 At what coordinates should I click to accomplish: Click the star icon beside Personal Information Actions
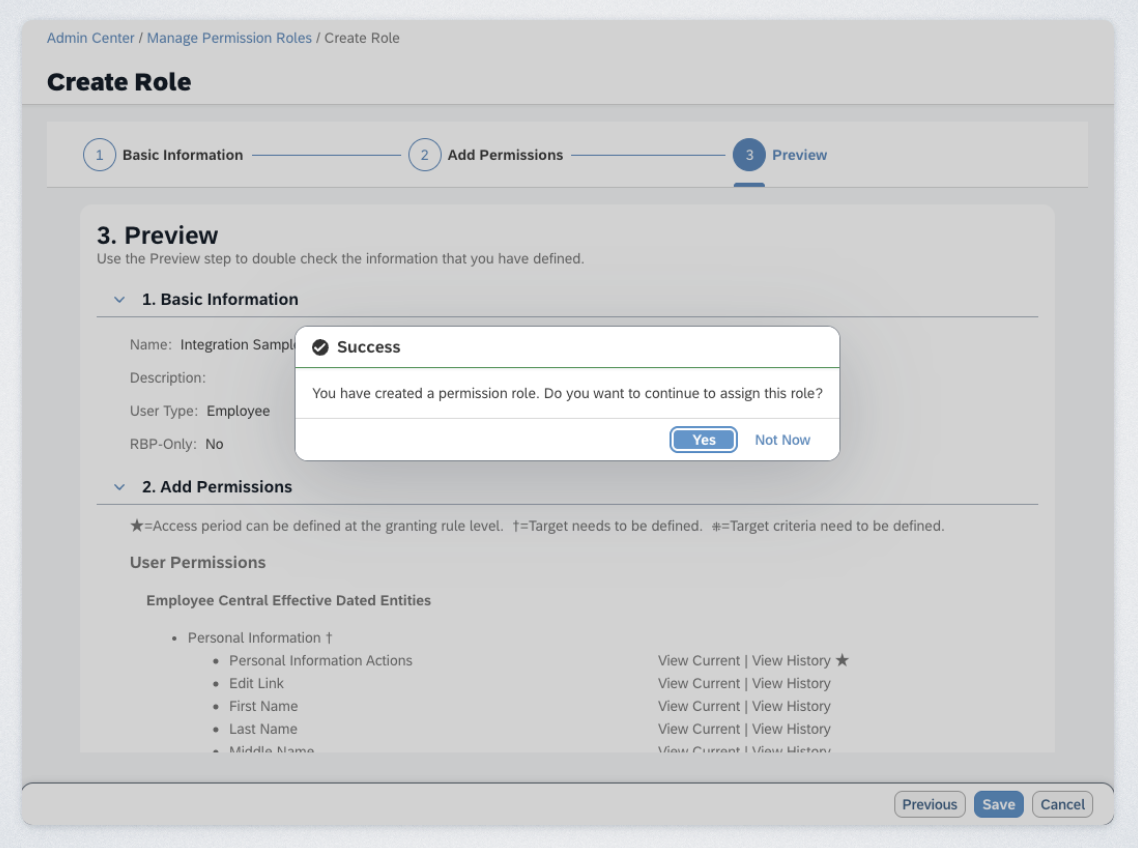tap(842, 660)
